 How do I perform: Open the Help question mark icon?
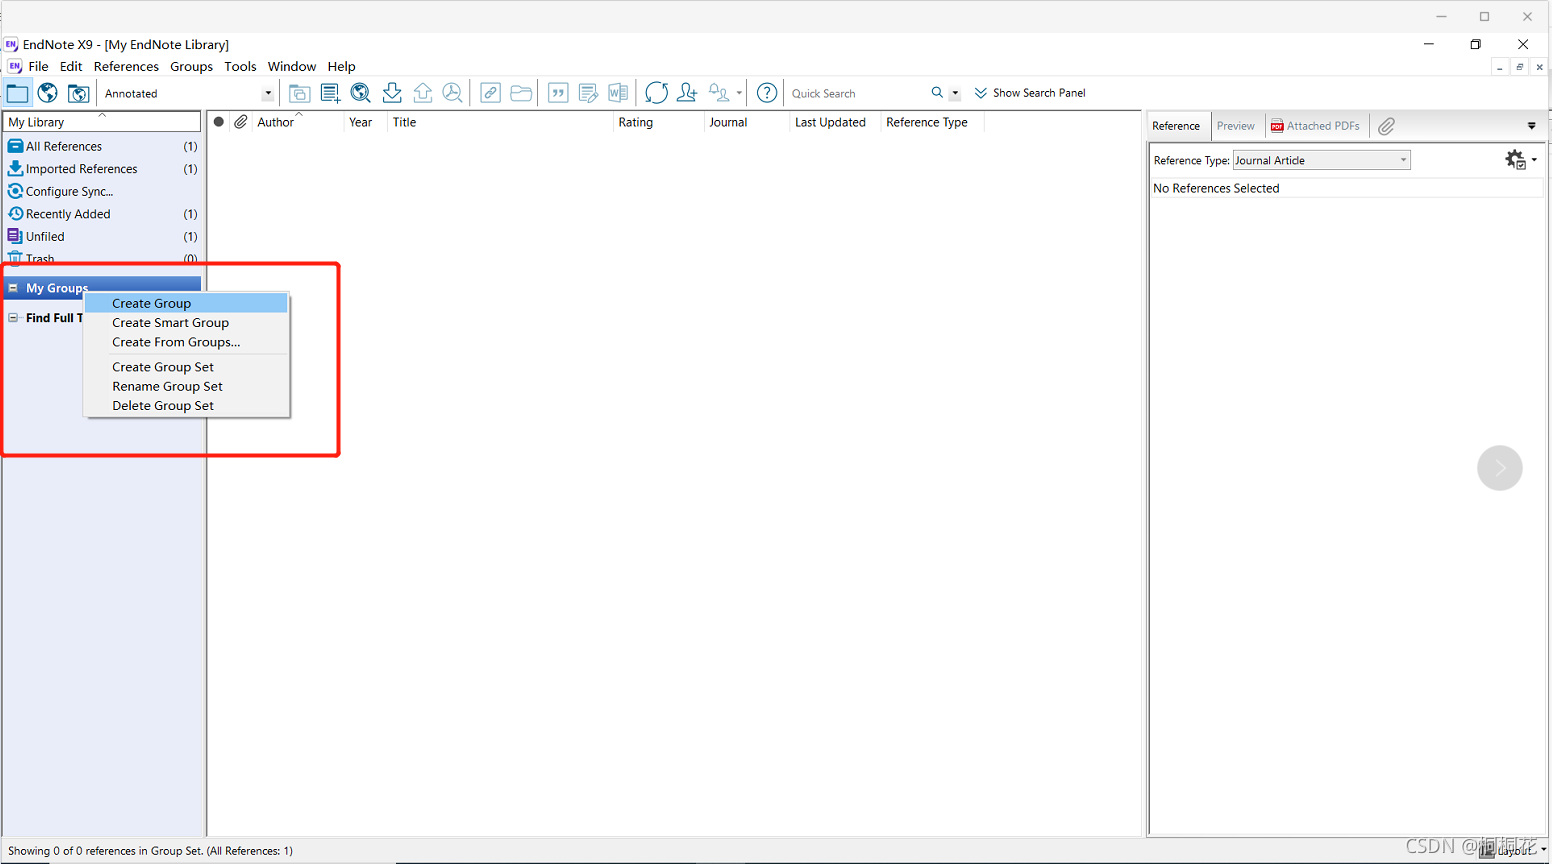click(767, 92)
